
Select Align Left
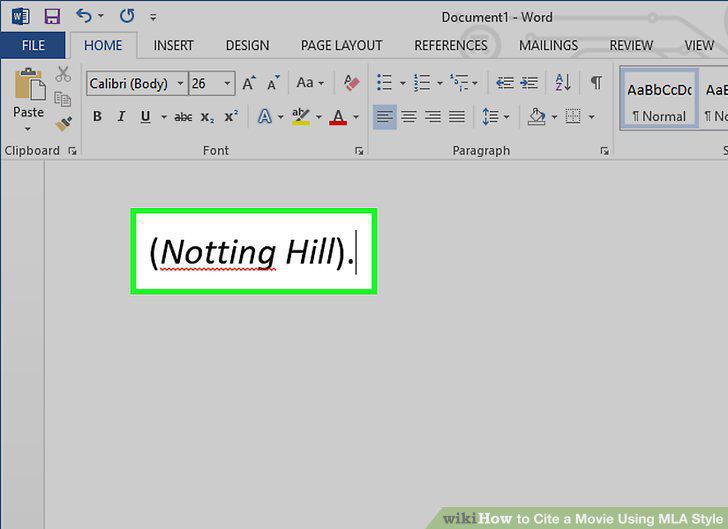[384, 117]
